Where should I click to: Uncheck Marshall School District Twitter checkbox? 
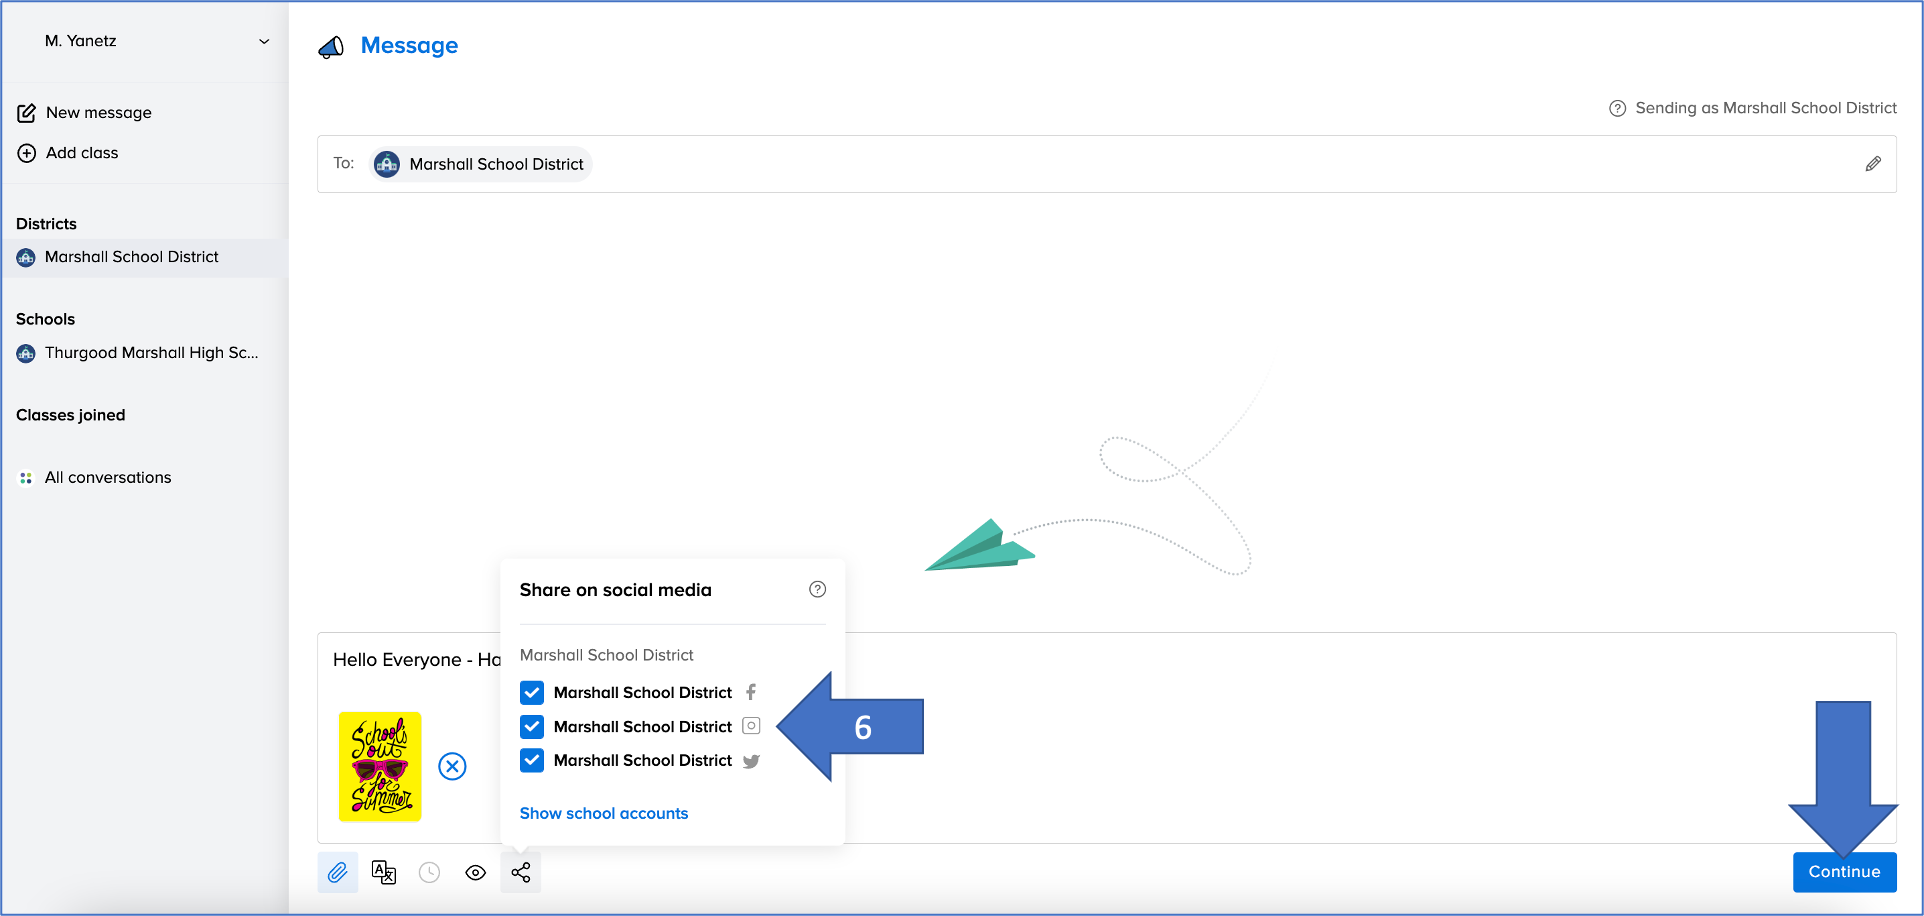tap(532, 760)
